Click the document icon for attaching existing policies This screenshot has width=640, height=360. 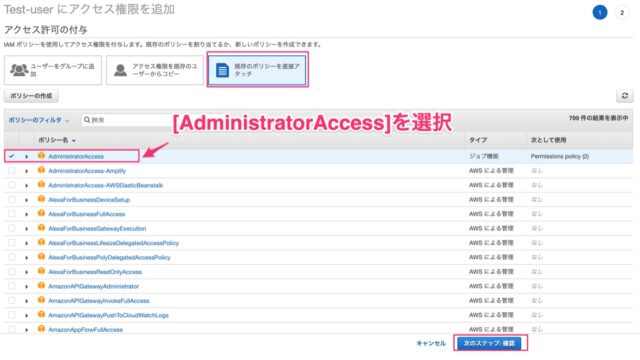[x=222, y=70]
